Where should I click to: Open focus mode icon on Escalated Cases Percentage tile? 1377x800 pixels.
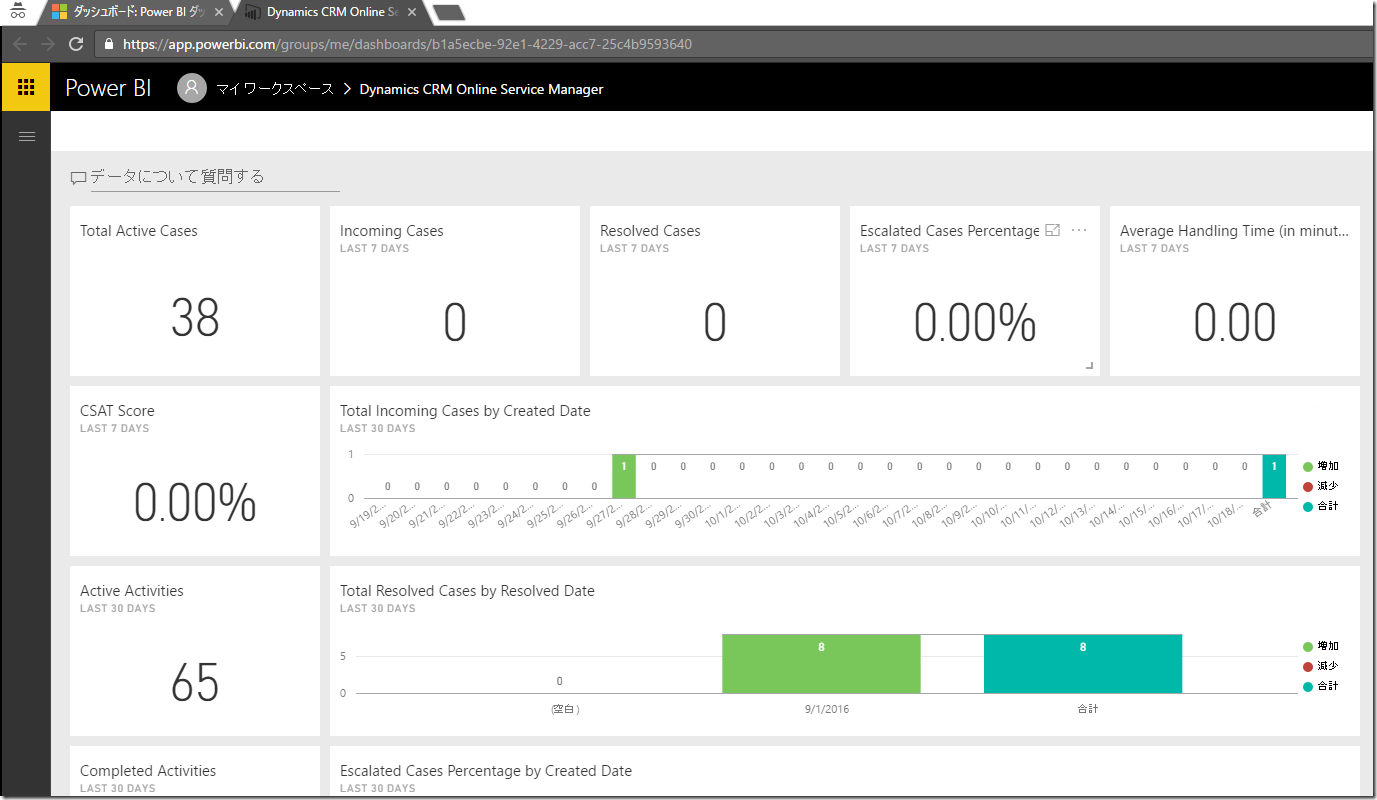coord(1052,230)
